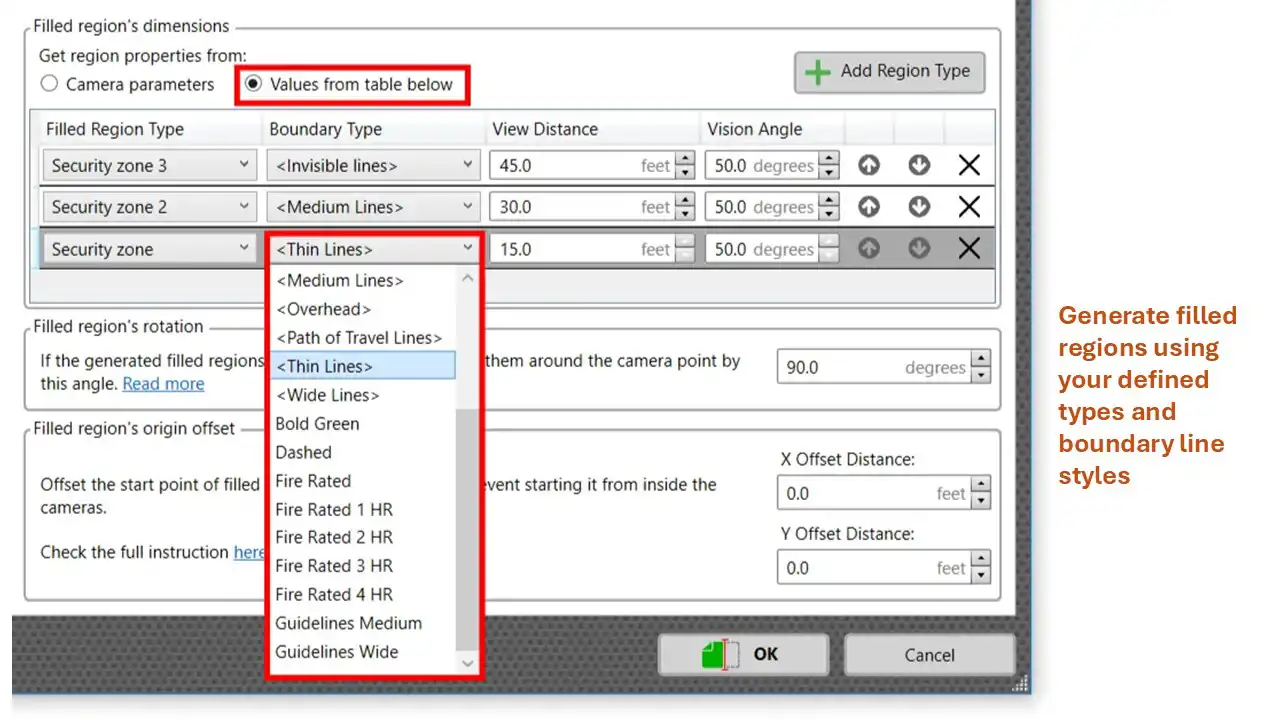Open Security zone 3 type dropdown
This screenshot has height=720, width=1280.
148,166
